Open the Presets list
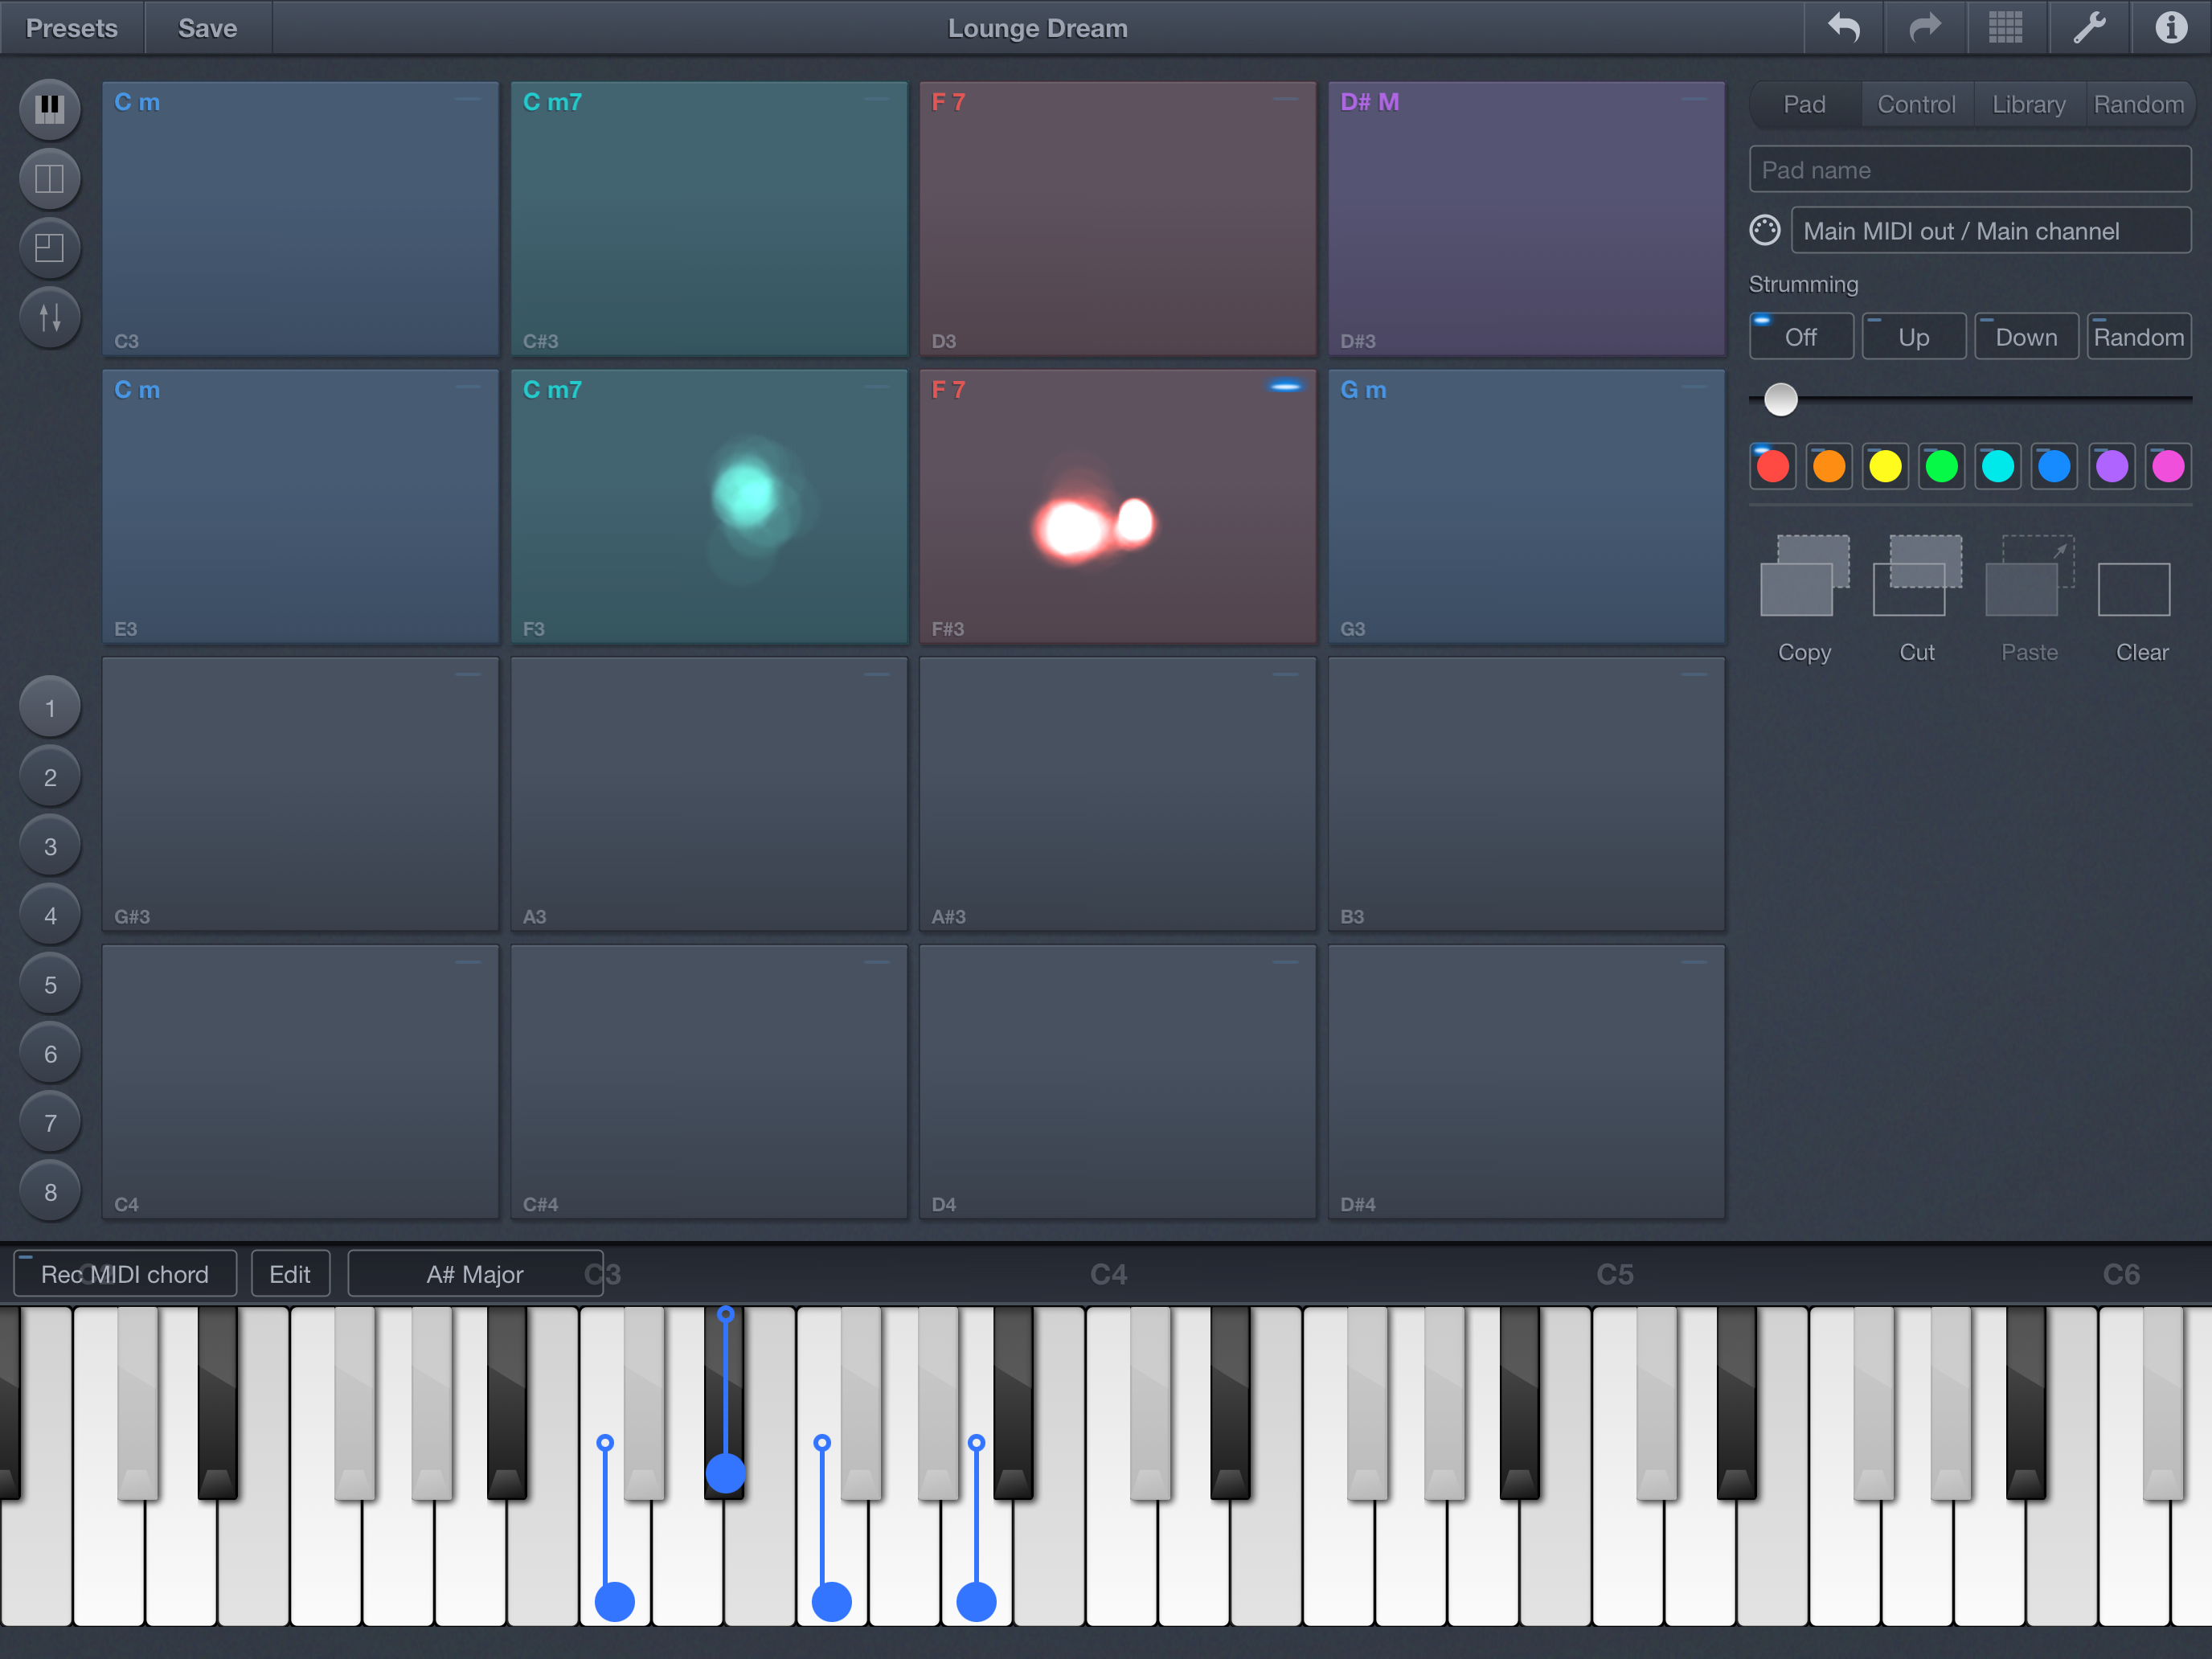The image size is (2212, 1659). tap(71, 28)
